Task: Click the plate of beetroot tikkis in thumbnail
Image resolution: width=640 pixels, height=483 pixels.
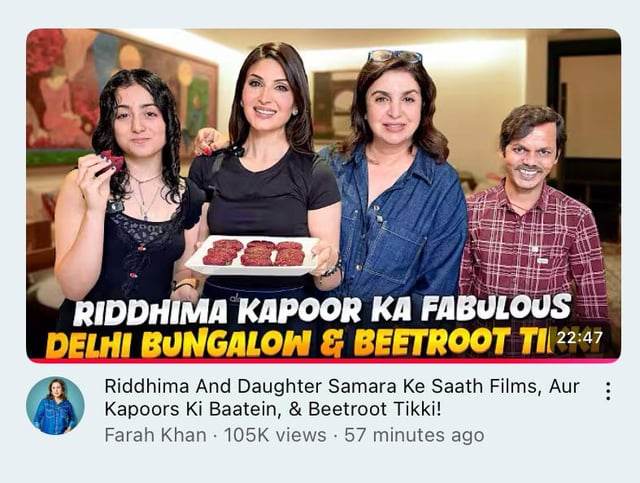Action: point(252,255)
